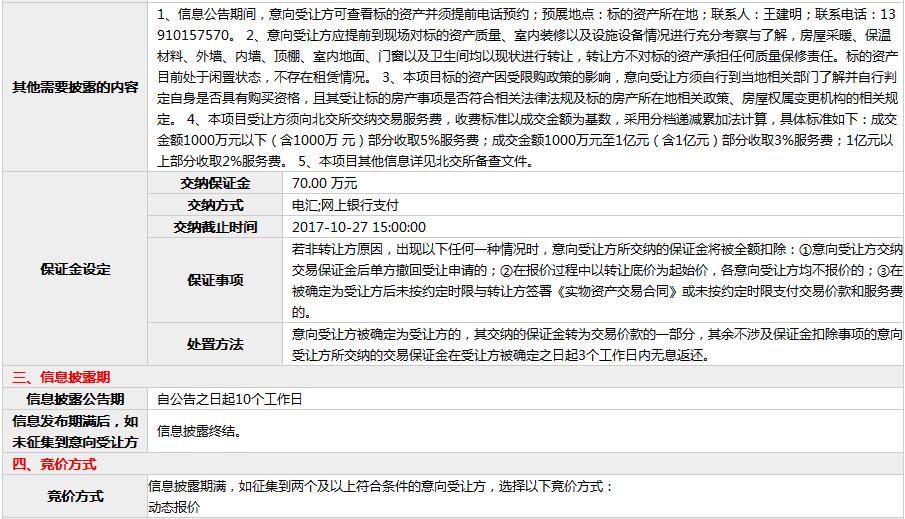Click the 保证事项 label cell

click(x=215, y=280)
